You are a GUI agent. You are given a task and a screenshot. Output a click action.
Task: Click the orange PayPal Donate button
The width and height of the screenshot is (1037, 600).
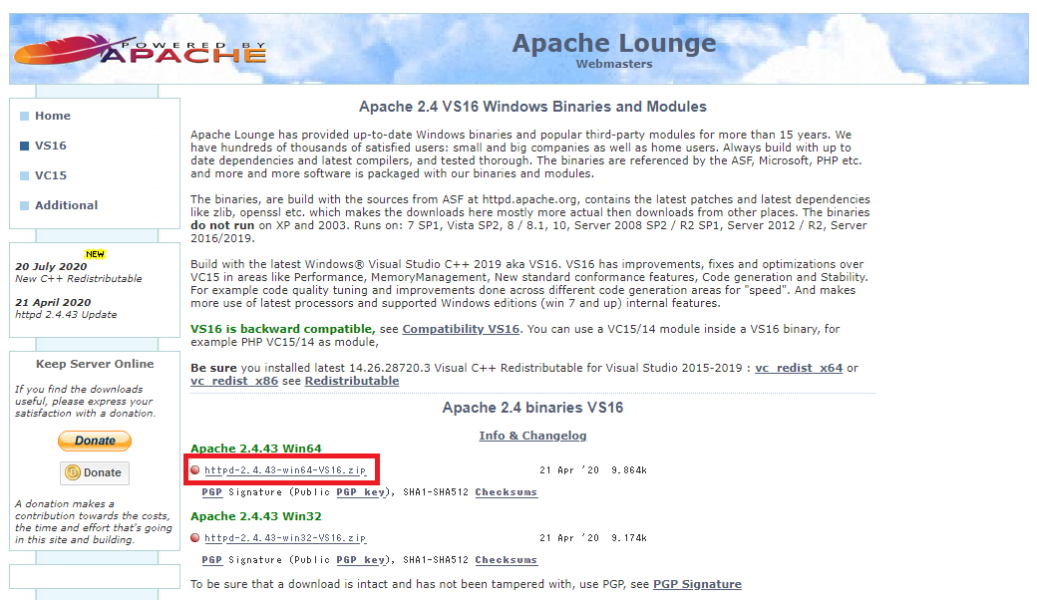click(94, 441)
